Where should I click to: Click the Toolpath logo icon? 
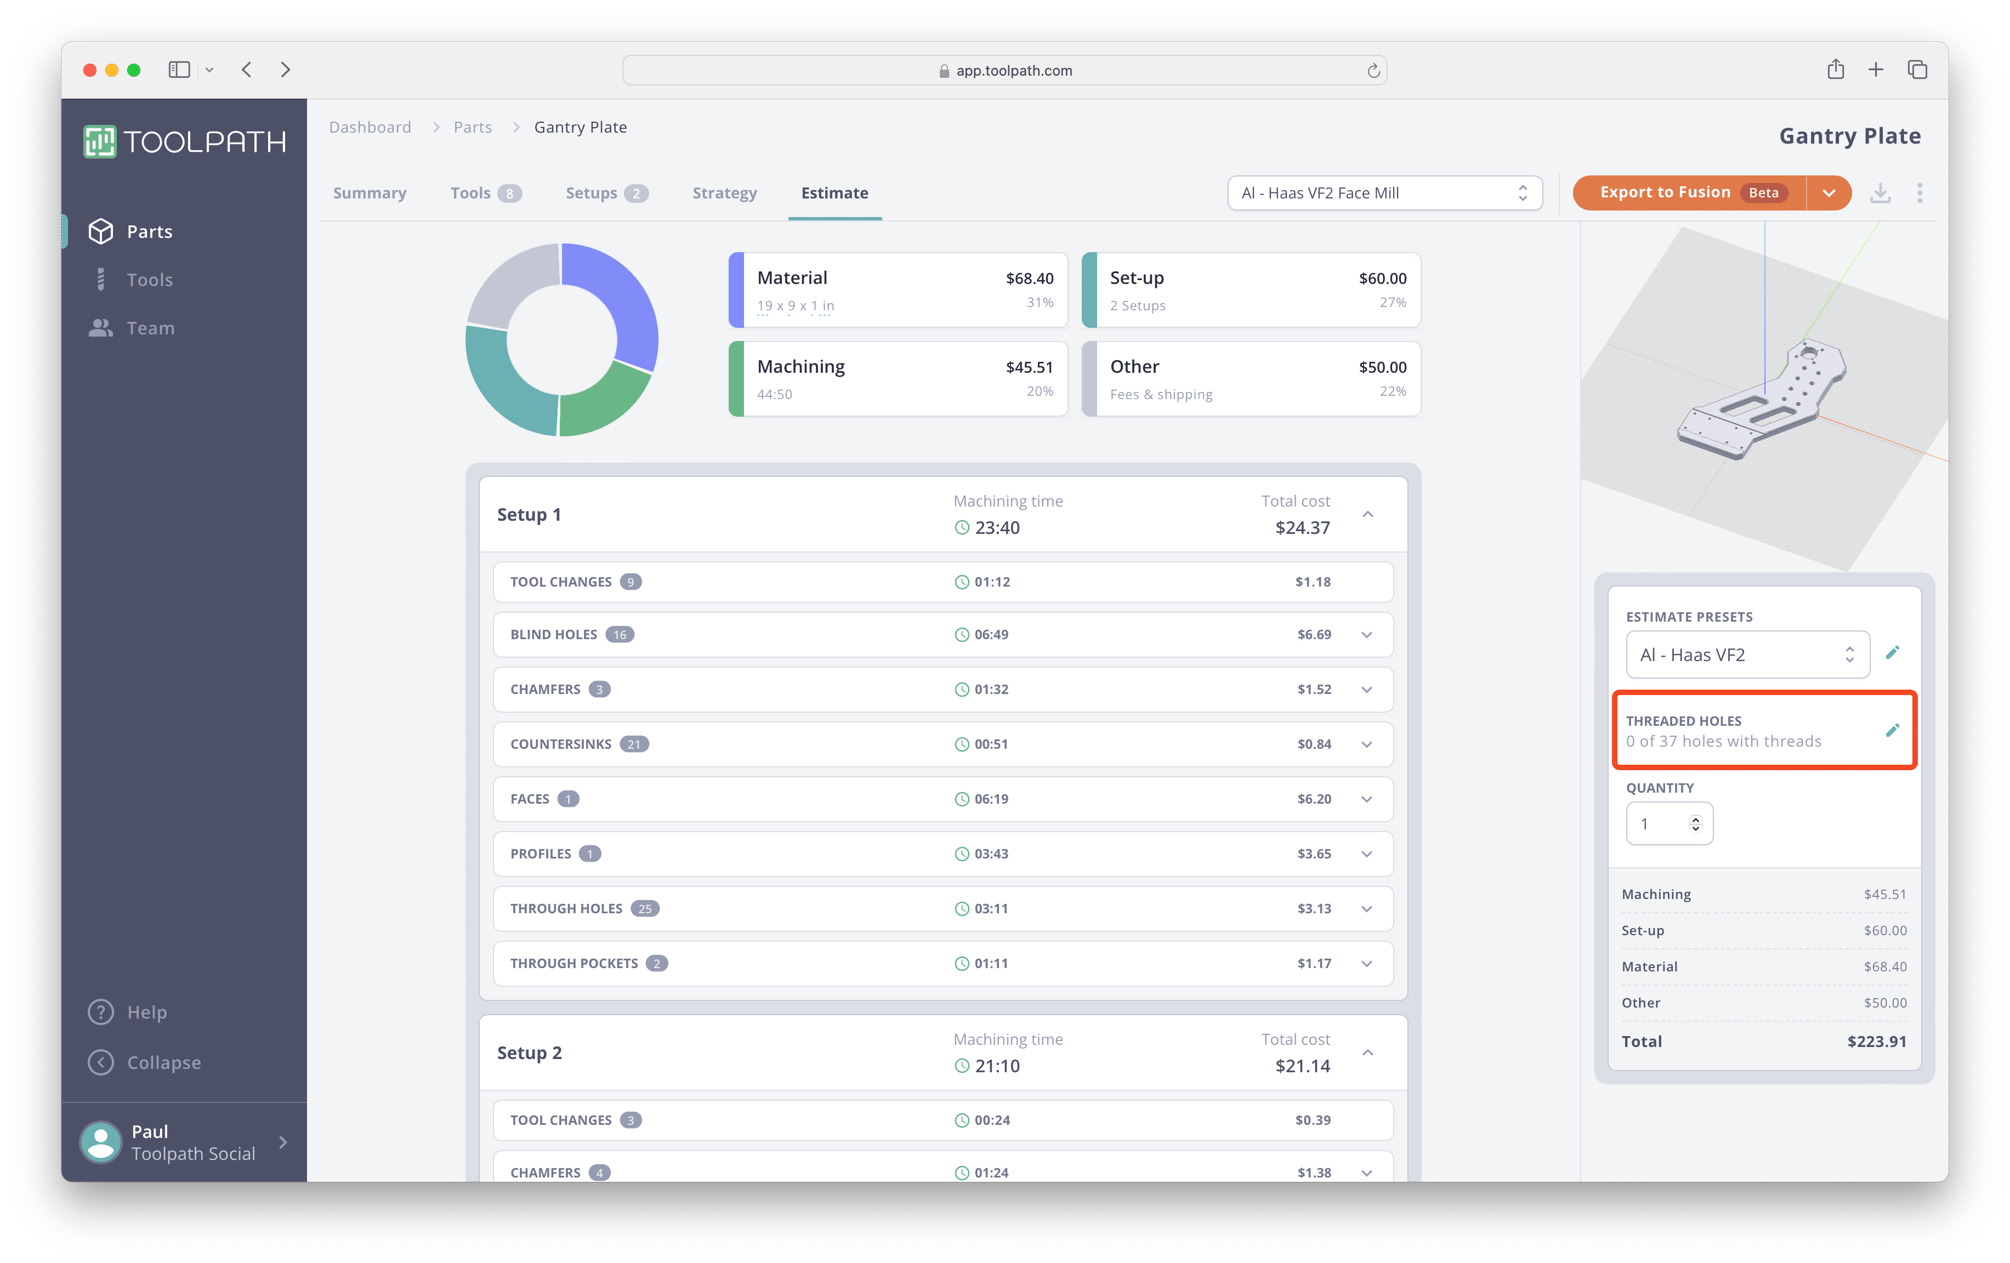pos(100,141)
